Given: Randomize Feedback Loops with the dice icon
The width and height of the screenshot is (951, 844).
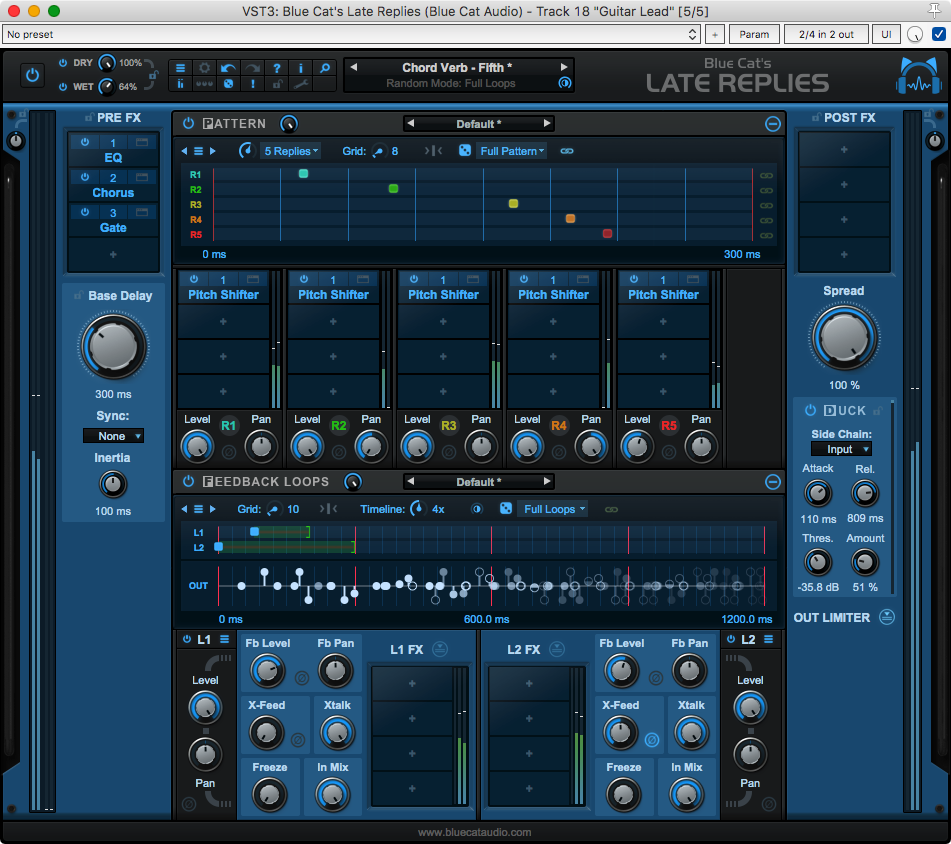Looking at the screenshot, I should pos(506,509).
